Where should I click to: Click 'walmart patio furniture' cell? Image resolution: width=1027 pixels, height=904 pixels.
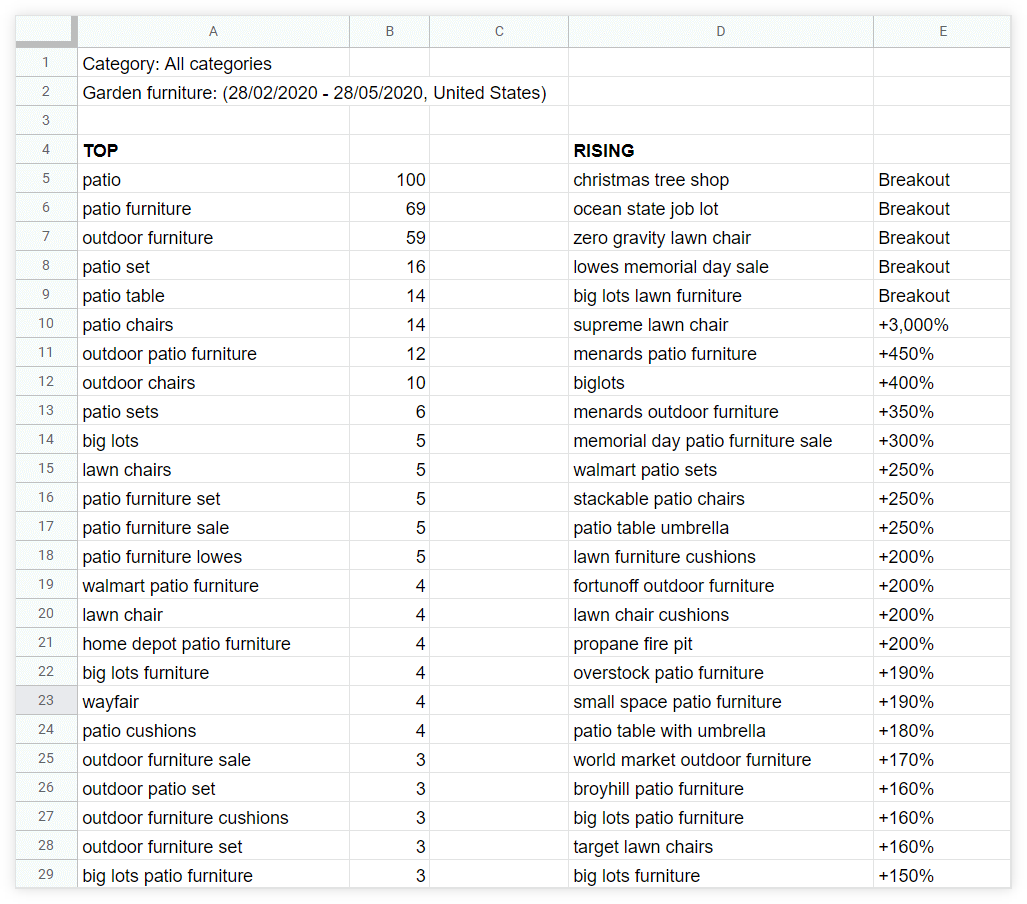(x=214, y=585)
